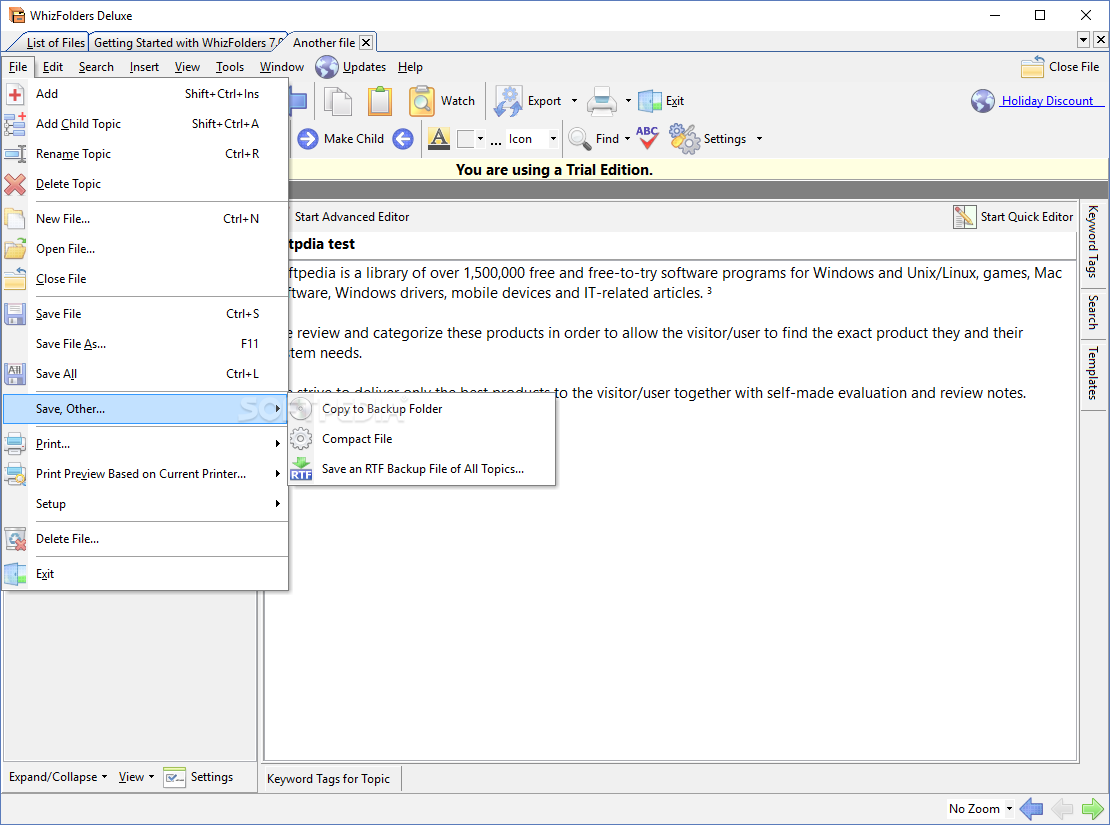
Task: Click the red X Delete Topic icon
Action: 15,184
